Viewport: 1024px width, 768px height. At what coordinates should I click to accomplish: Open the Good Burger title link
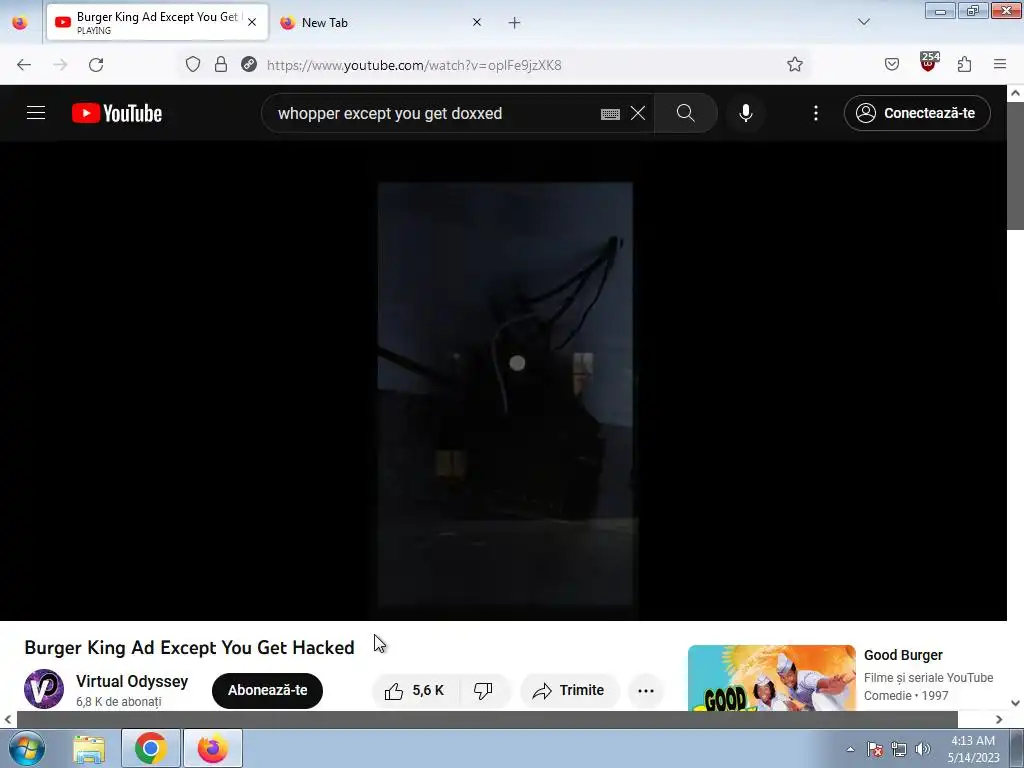click(x=903, y=655)
